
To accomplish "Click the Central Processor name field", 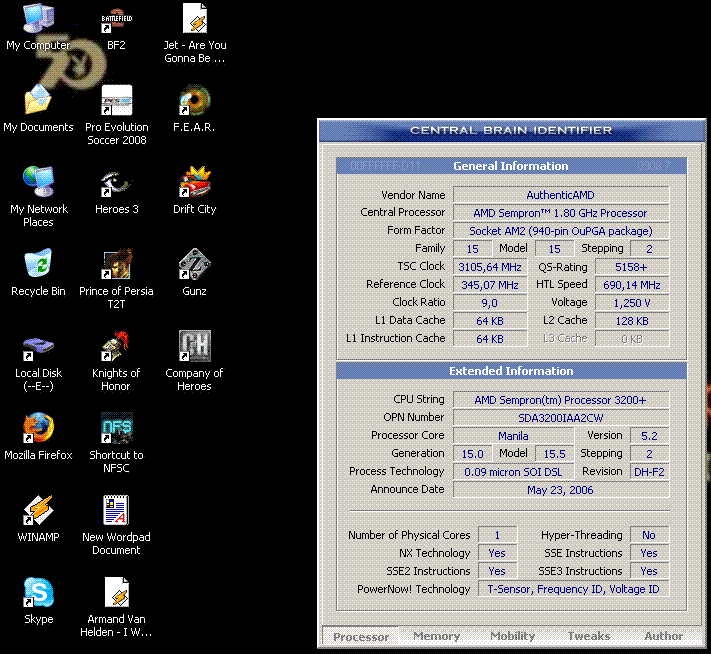I will pyautogui.click(x=560, y=213).
